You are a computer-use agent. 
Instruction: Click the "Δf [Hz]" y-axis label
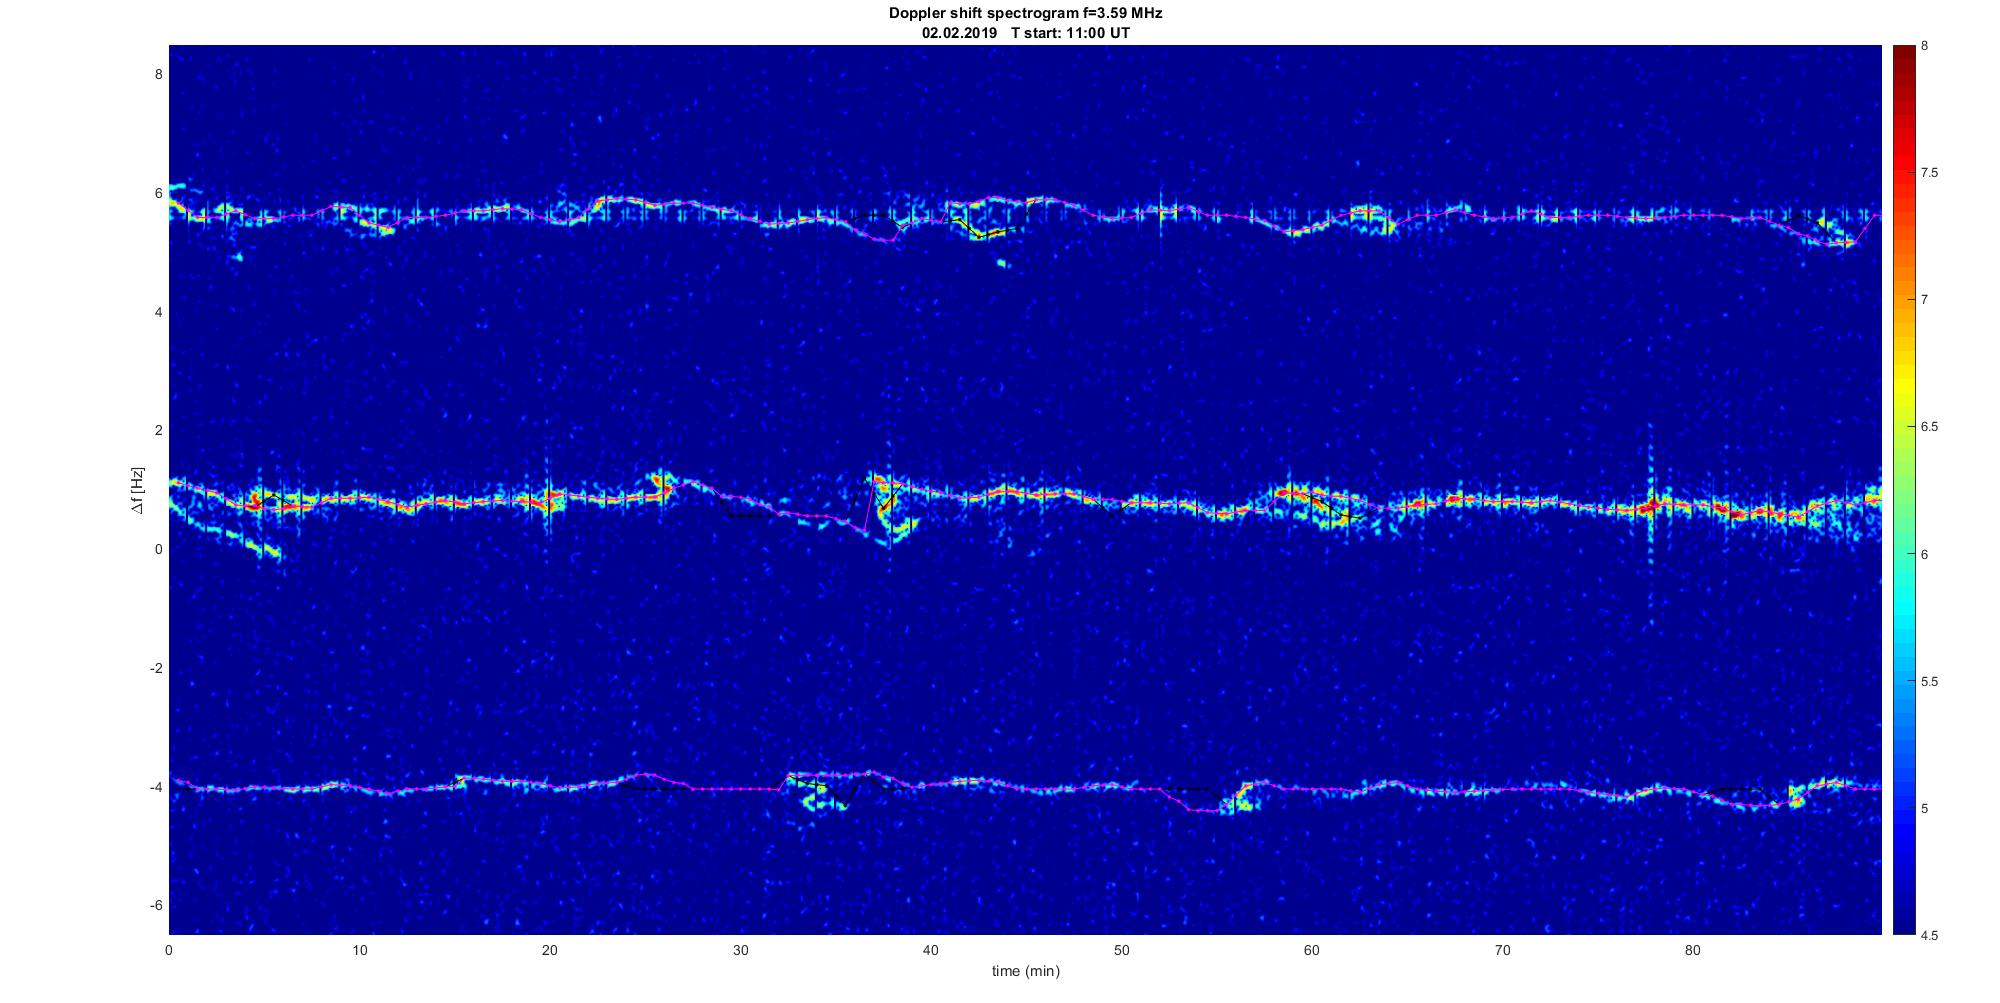coord(137,490)
